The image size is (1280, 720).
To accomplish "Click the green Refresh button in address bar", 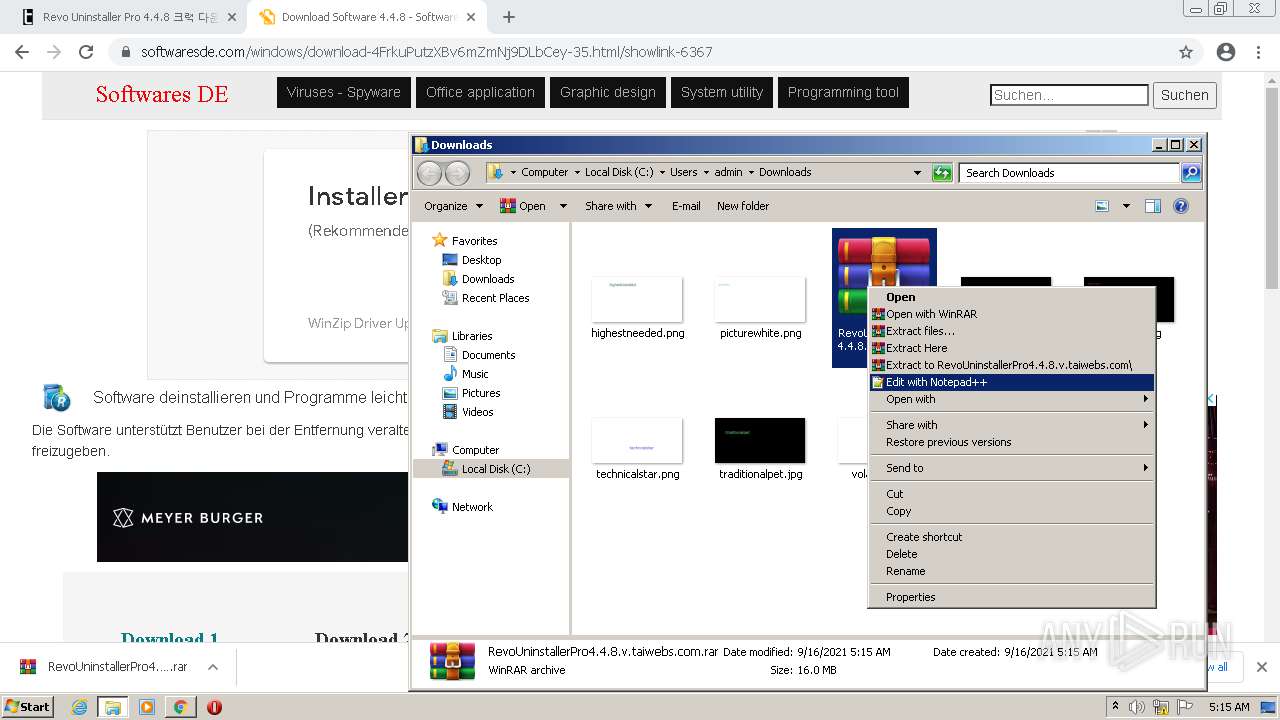I will (942, 173).
